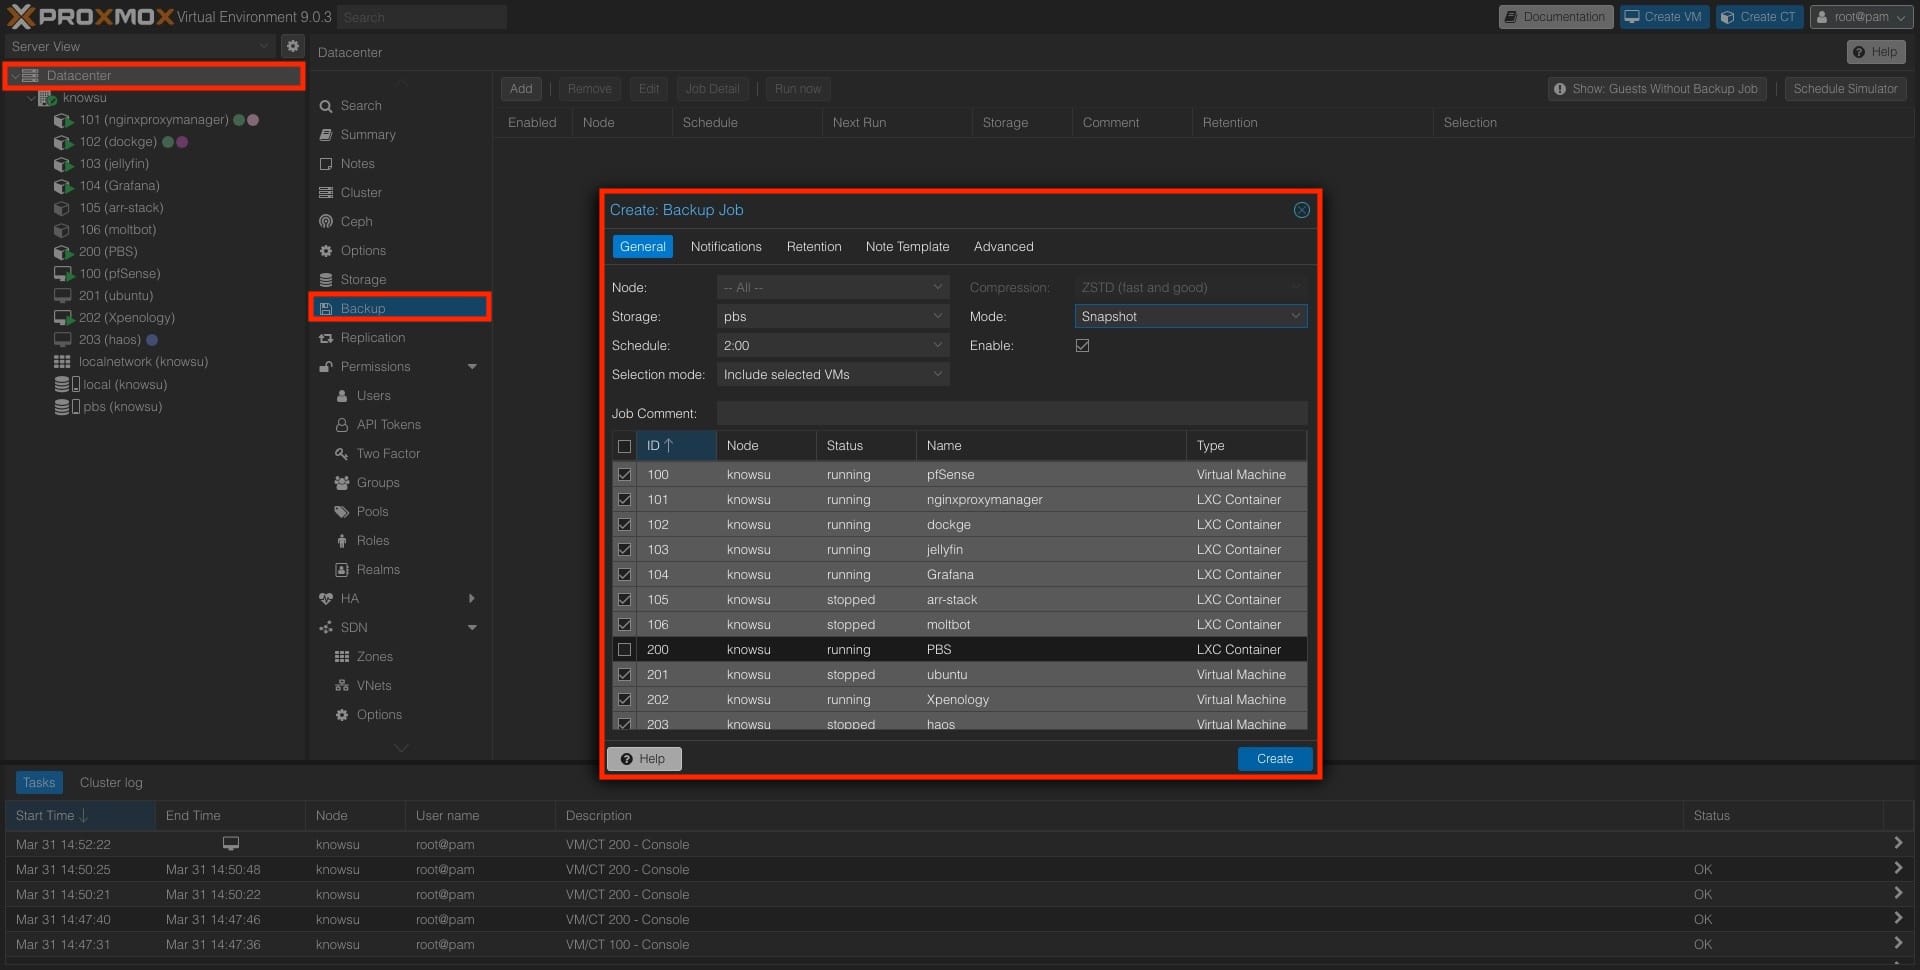Open Storage via its database icon
Viewport: 1920px width, 970px height.
326,280
